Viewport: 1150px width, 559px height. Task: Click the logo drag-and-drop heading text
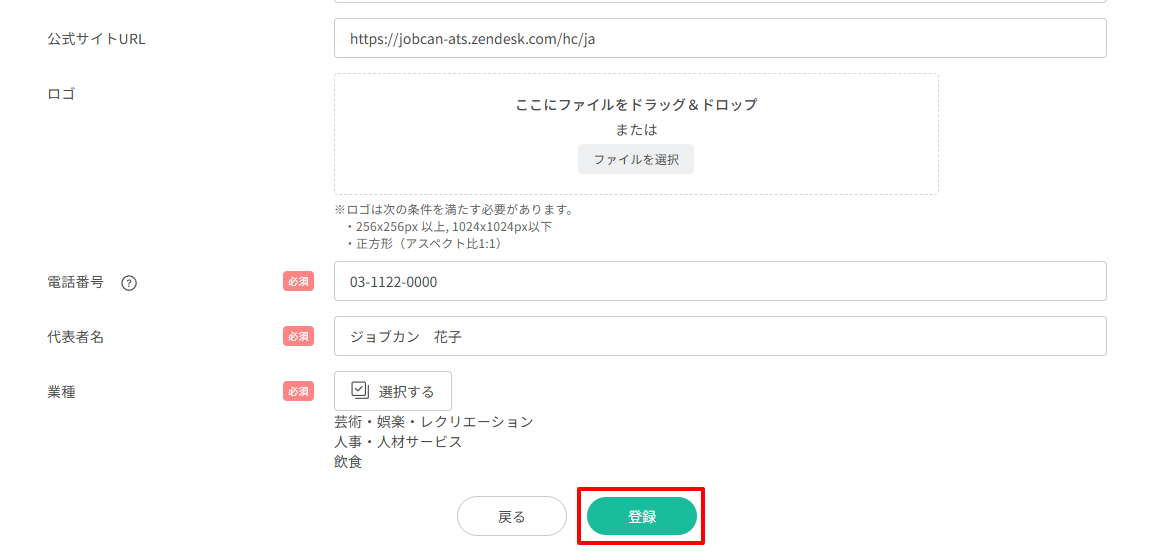click(636, 105)
